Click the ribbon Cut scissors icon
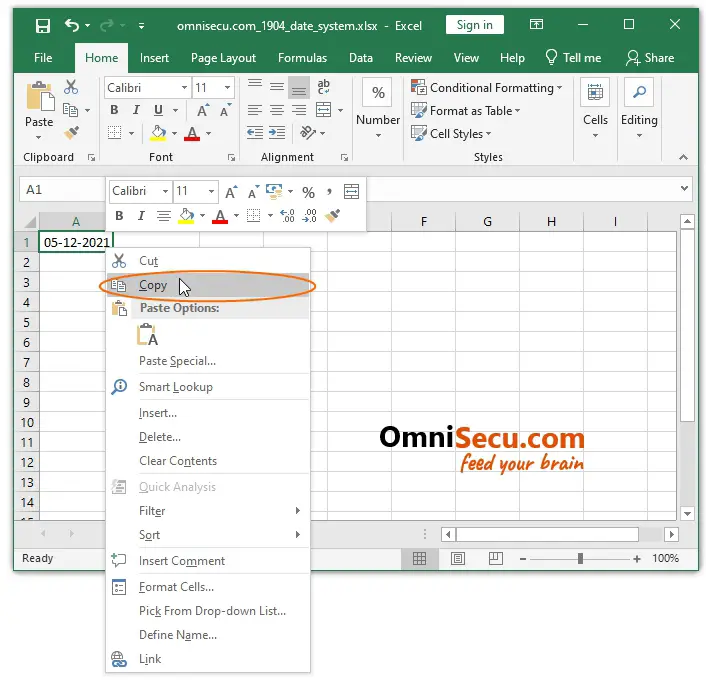The image size is (706, 684). click(x=71, y=86)
